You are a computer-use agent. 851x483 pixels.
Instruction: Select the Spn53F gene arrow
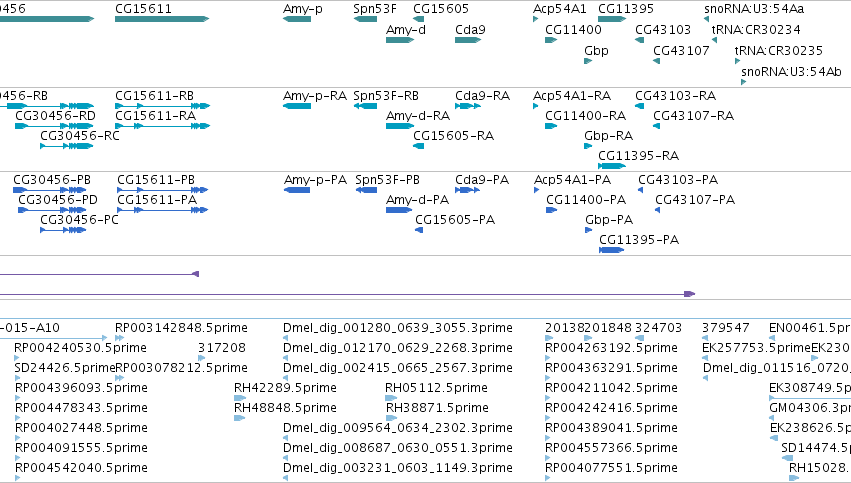[365, 19]
